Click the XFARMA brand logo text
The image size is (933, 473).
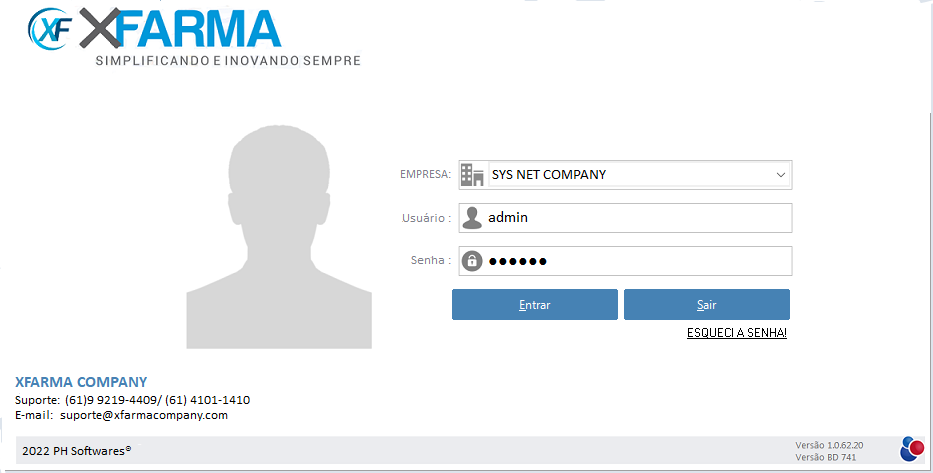point(180,28)
